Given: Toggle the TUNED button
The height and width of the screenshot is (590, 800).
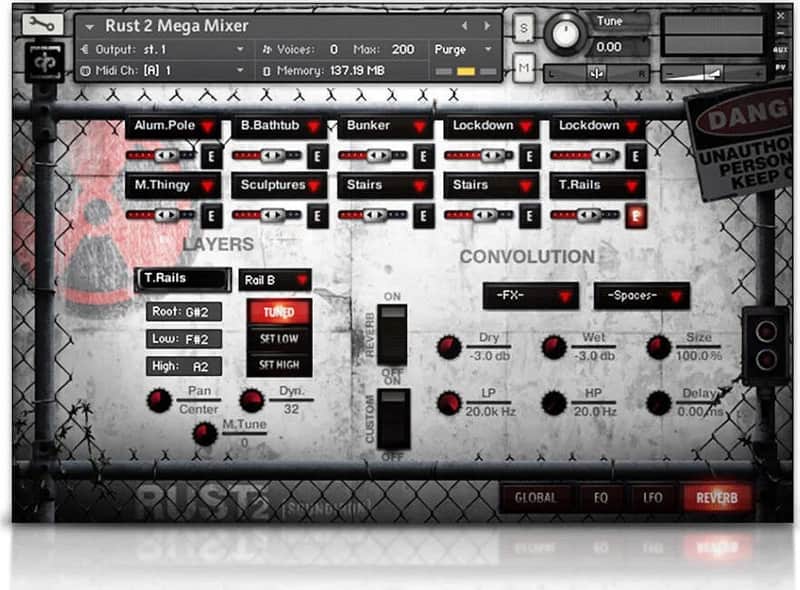Looking at the screenshot, I should (x=279, y=312).
